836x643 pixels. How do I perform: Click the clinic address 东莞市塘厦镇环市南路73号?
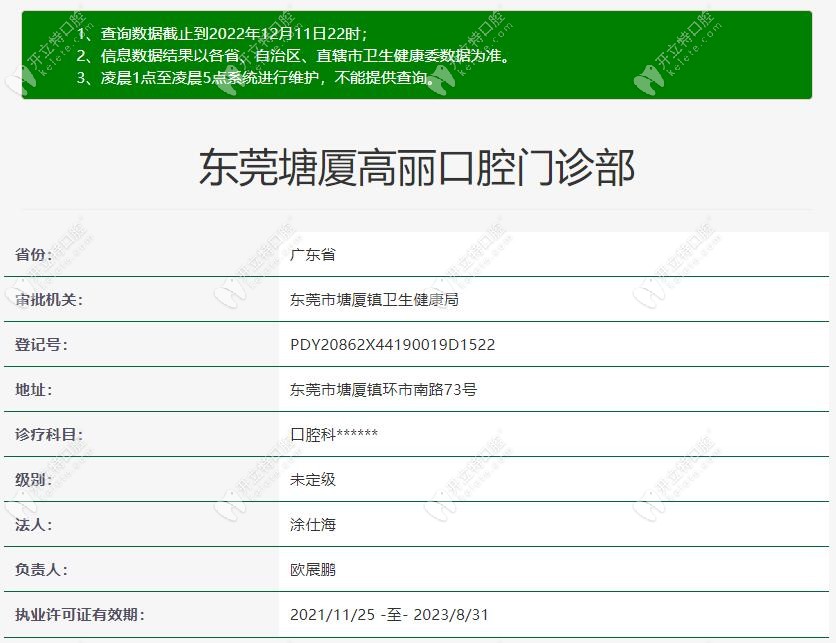[377, 389]
